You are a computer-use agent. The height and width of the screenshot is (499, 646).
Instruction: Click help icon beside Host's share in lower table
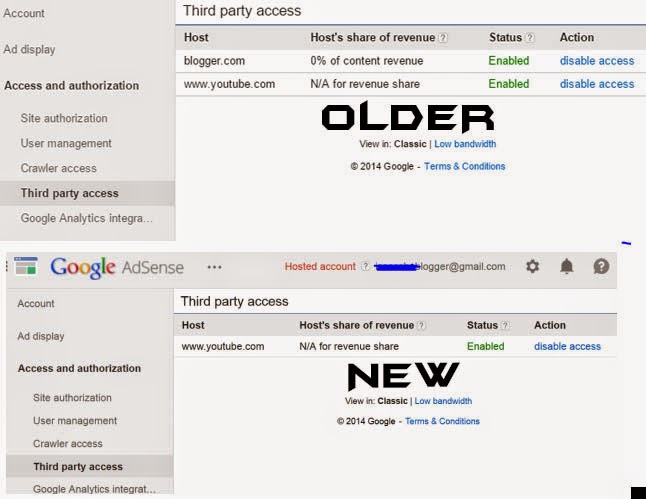tap(421, 326)
